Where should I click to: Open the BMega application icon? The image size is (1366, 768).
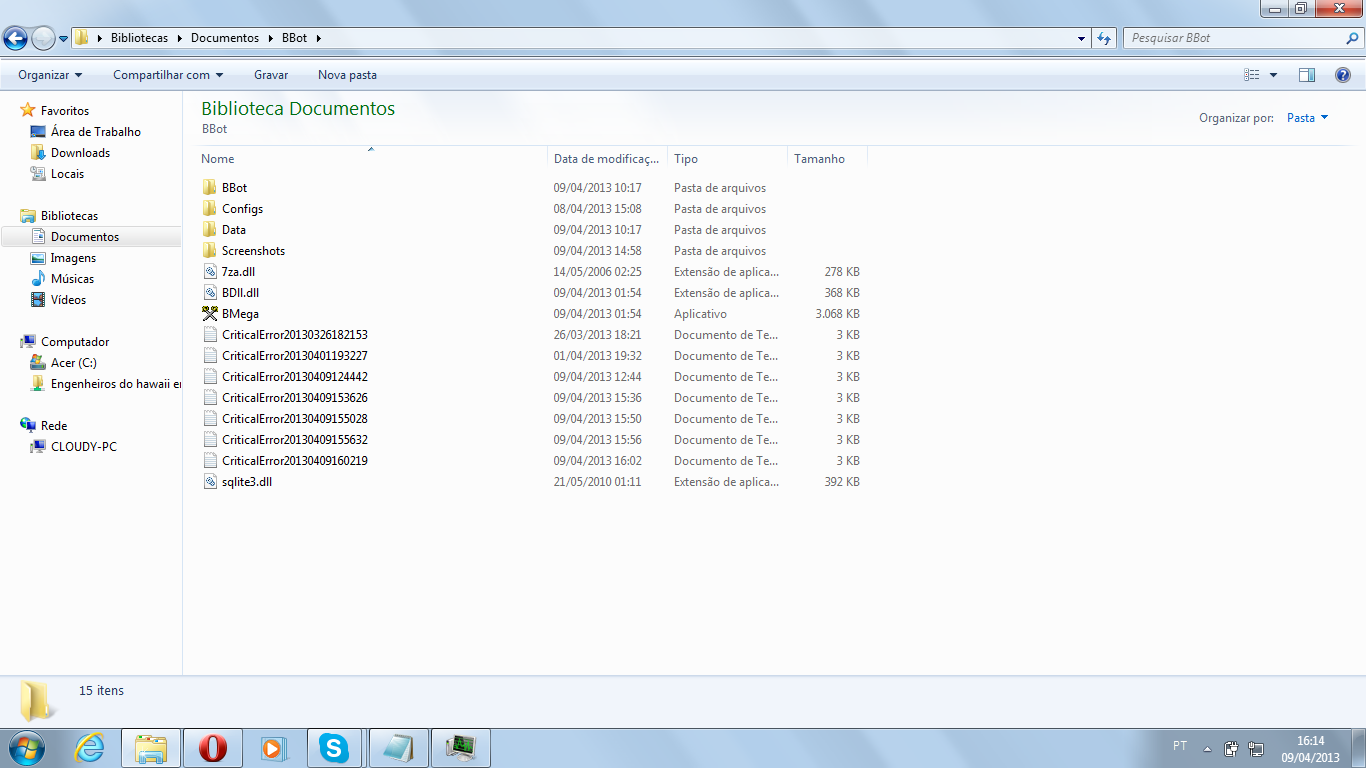(x=210, y=314)
